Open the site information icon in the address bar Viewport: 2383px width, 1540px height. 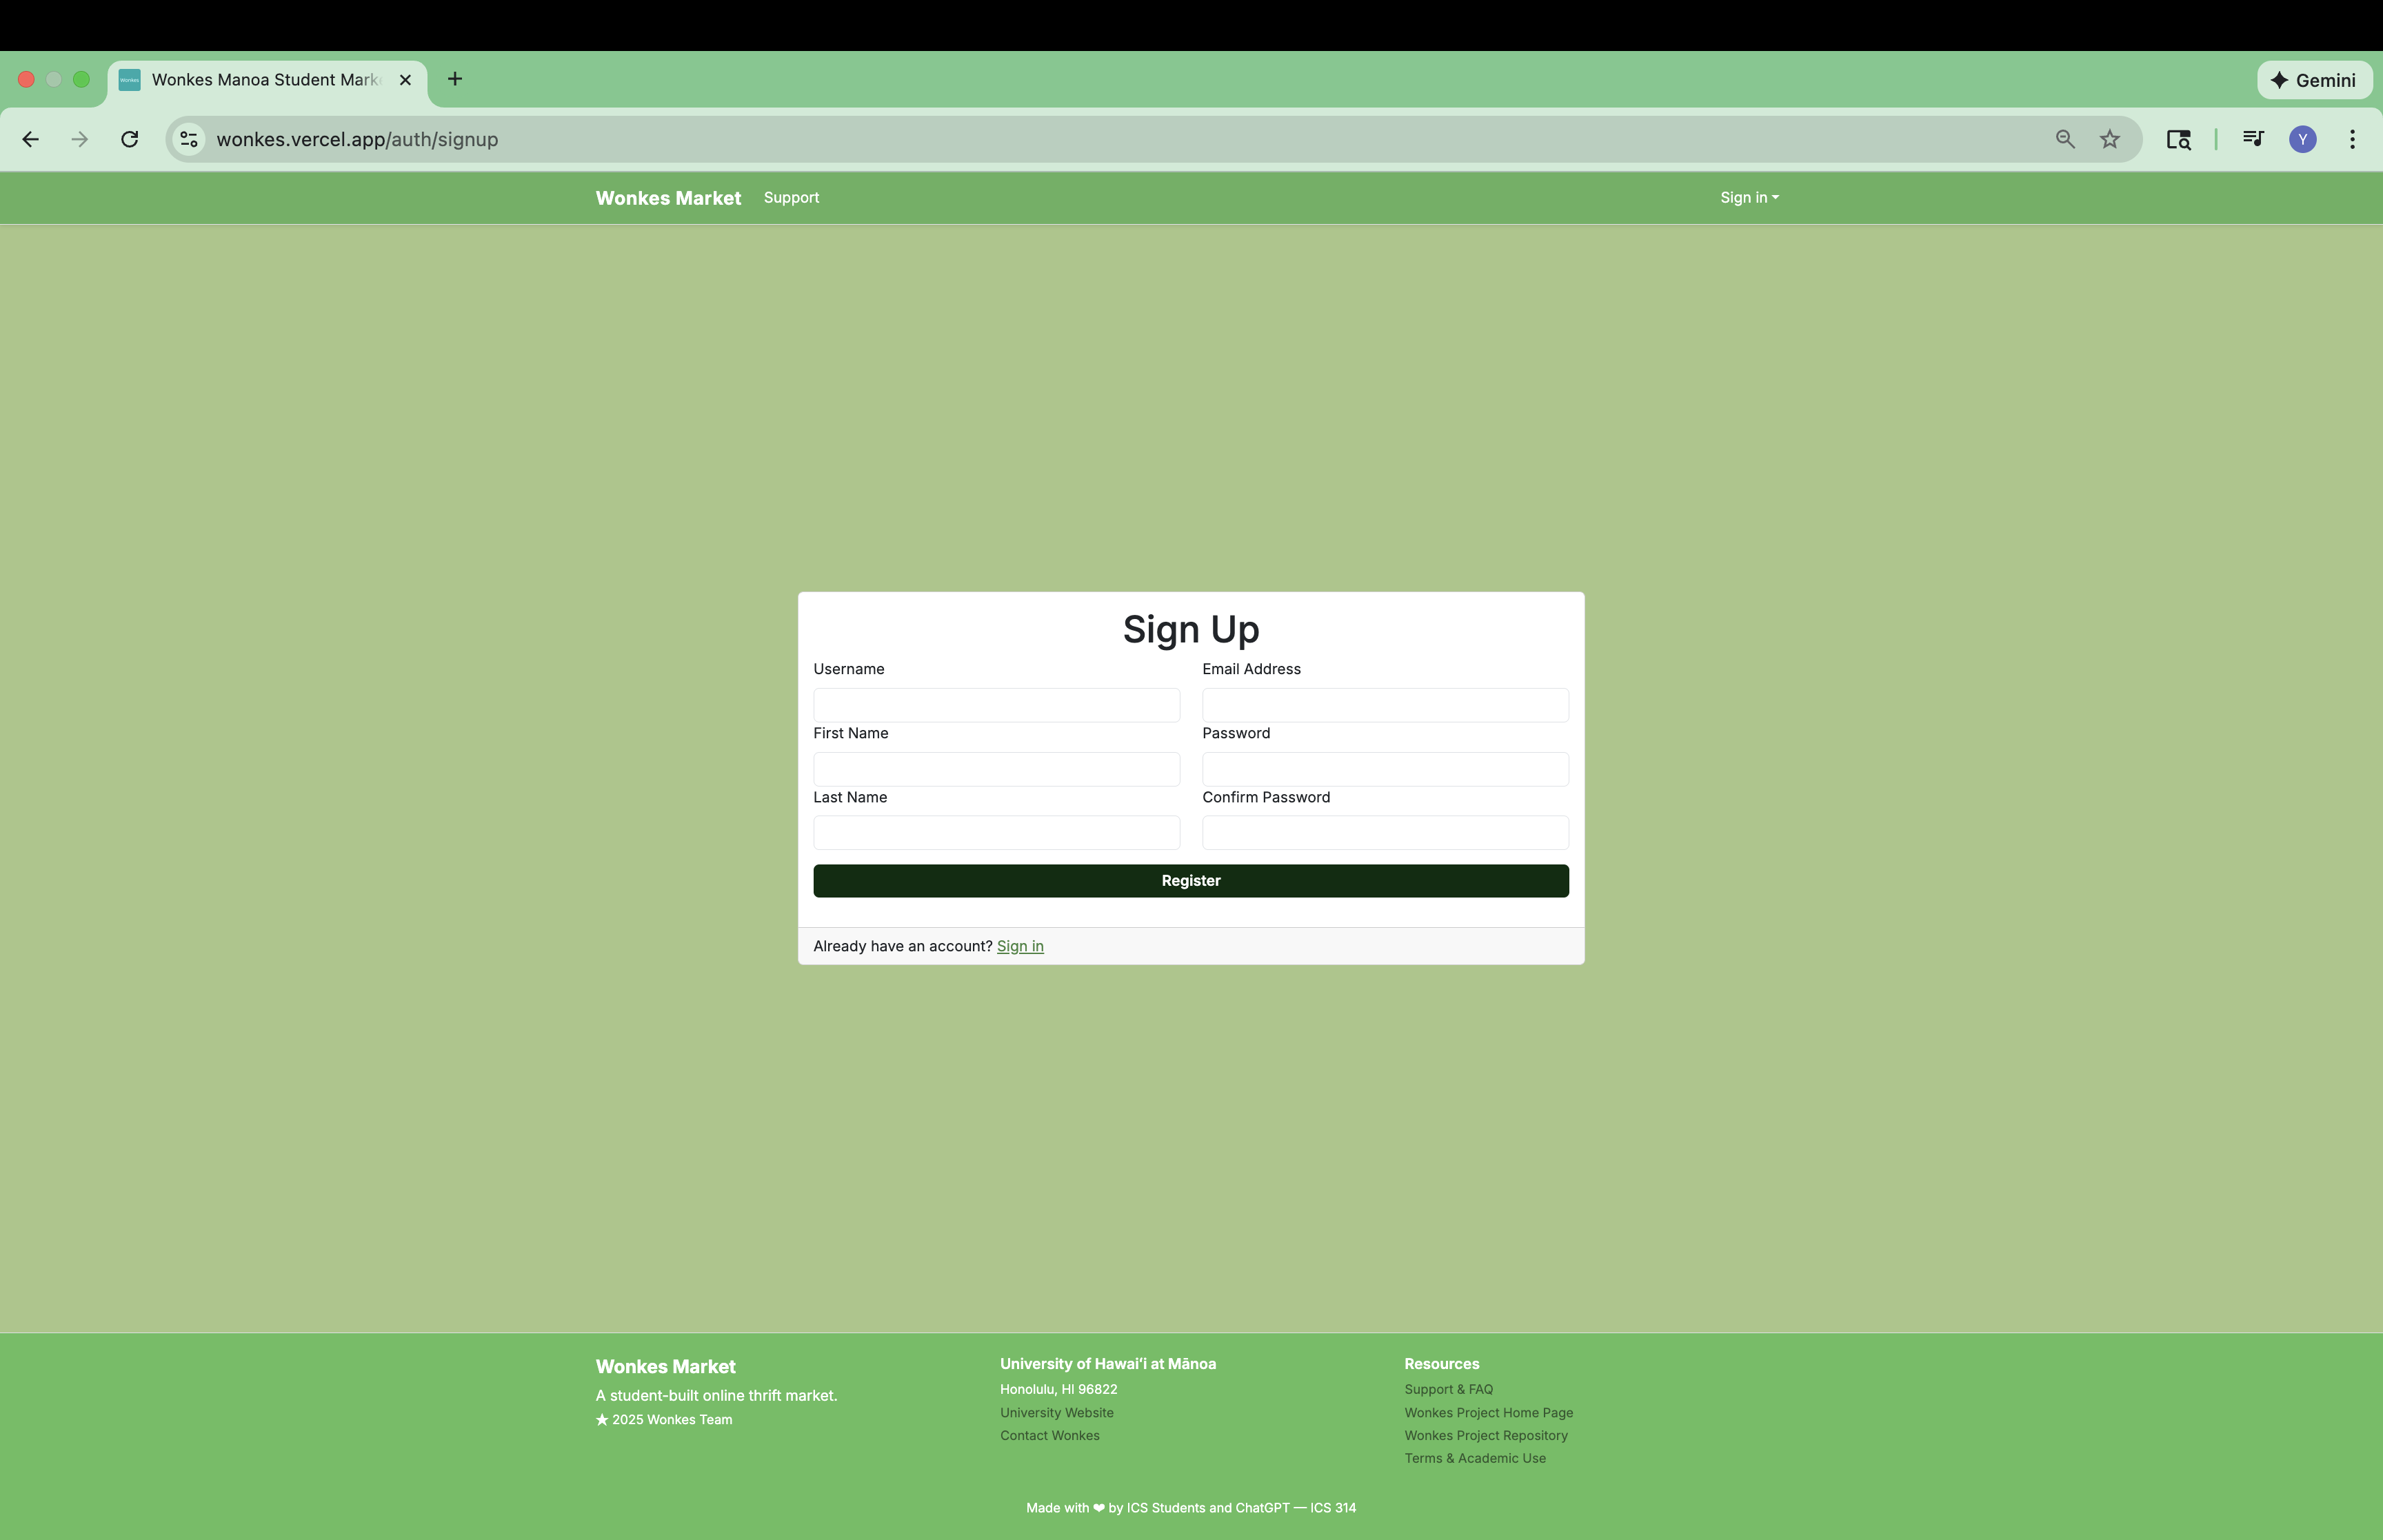tap(189, 139)
